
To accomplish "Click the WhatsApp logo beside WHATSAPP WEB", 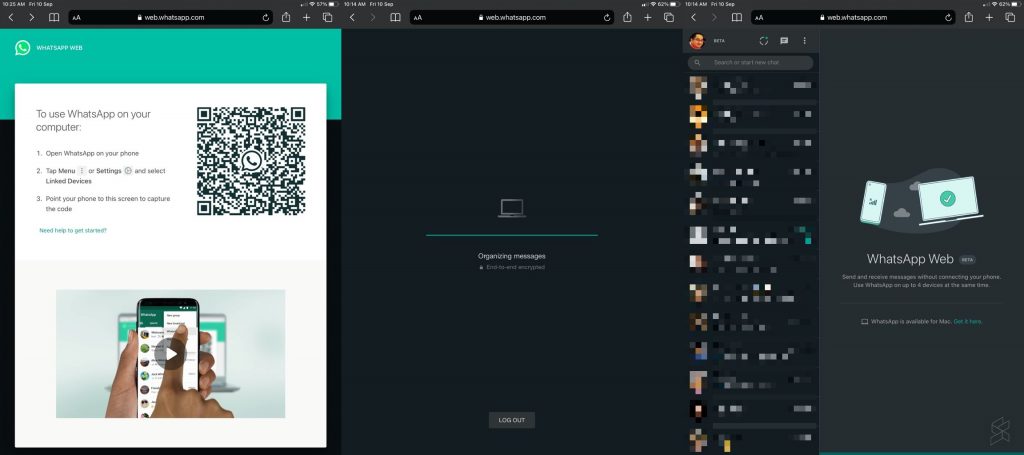I will click(22, 47).
